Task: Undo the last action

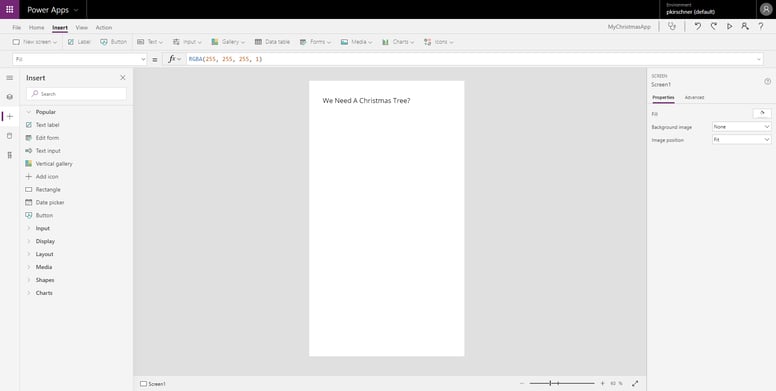Action: point(697,27)
